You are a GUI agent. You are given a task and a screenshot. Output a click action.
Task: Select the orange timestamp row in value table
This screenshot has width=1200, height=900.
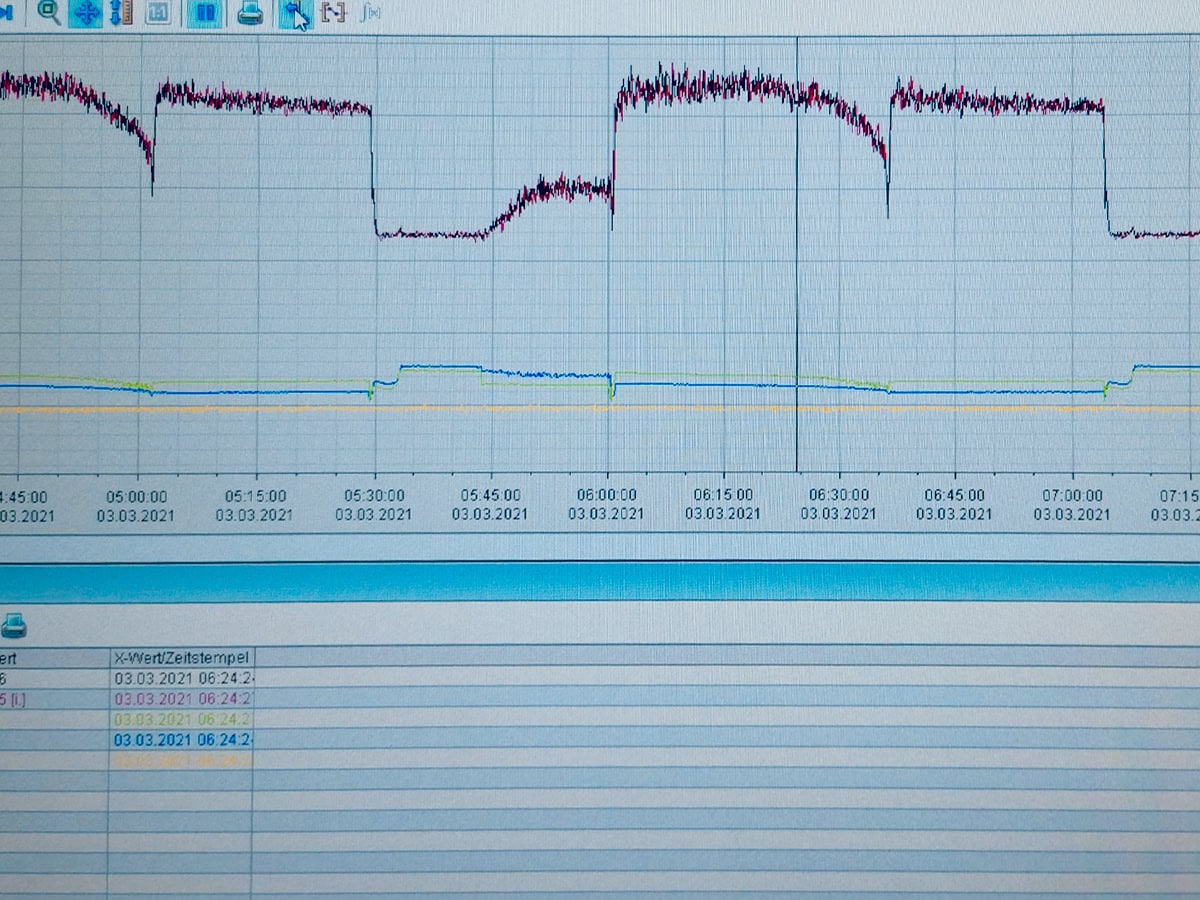click(x=182, y=761)
